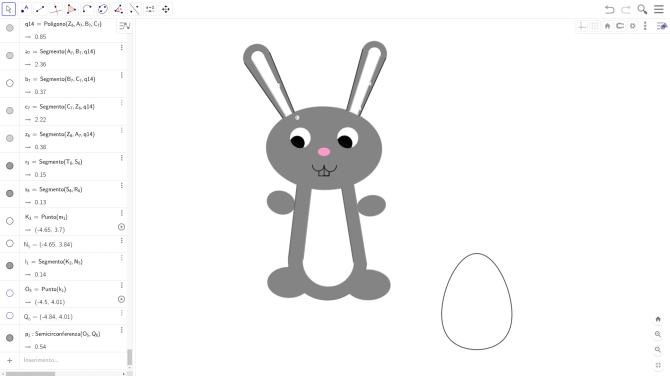Viewport: 670px width, 376px height.
Task: Open the main hamburger menu
Action: tap(659, 9)
